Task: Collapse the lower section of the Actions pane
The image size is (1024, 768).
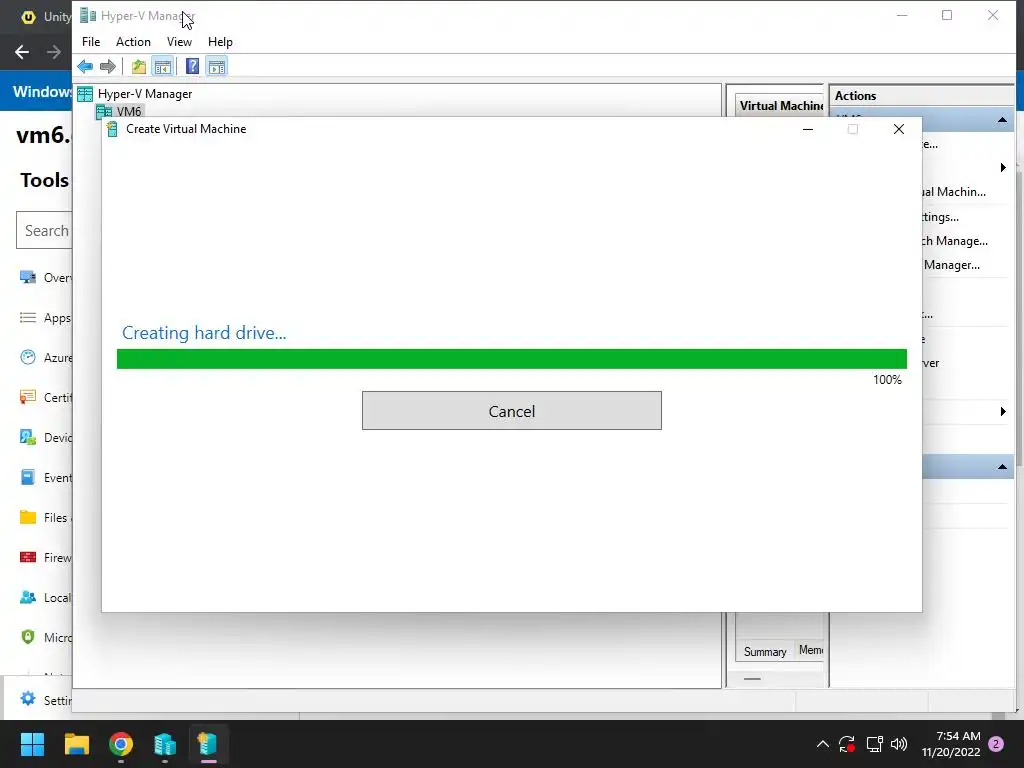Action: pos(1002,467)
